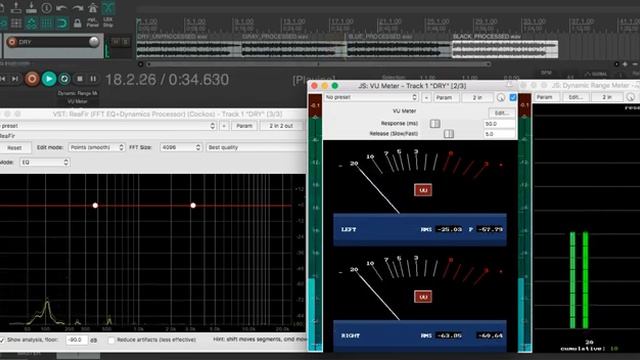
Task: Click VU Meter 2 in routing button
Action: (477, 97)
